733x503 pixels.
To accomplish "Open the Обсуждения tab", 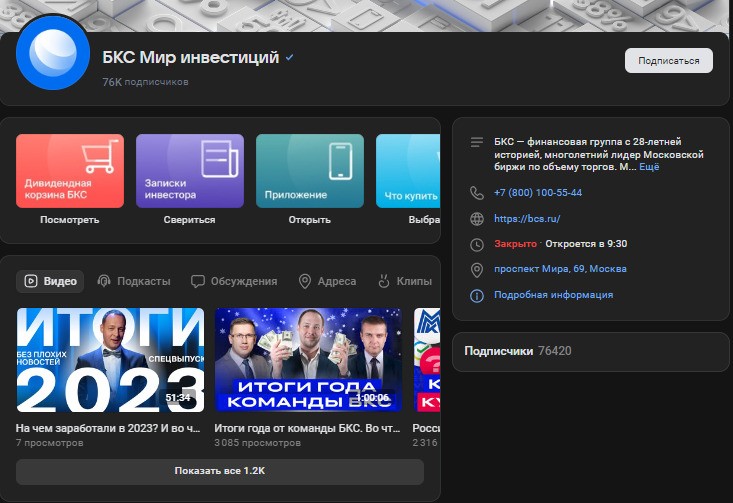I will pos(234,281).
